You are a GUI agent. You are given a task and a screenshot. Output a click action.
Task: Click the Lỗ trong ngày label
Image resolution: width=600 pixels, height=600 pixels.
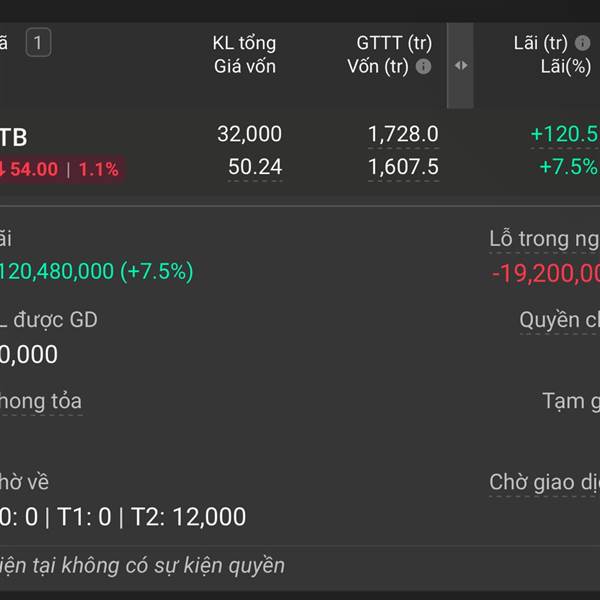[545, 239]
